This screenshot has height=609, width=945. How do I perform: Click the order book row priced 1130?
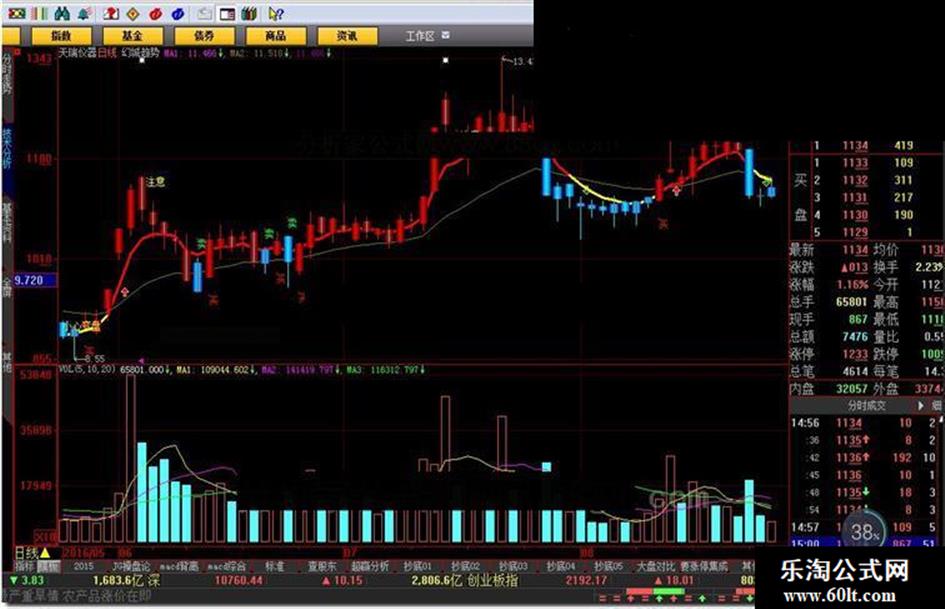pyautogui.click(x=864, y=215)
